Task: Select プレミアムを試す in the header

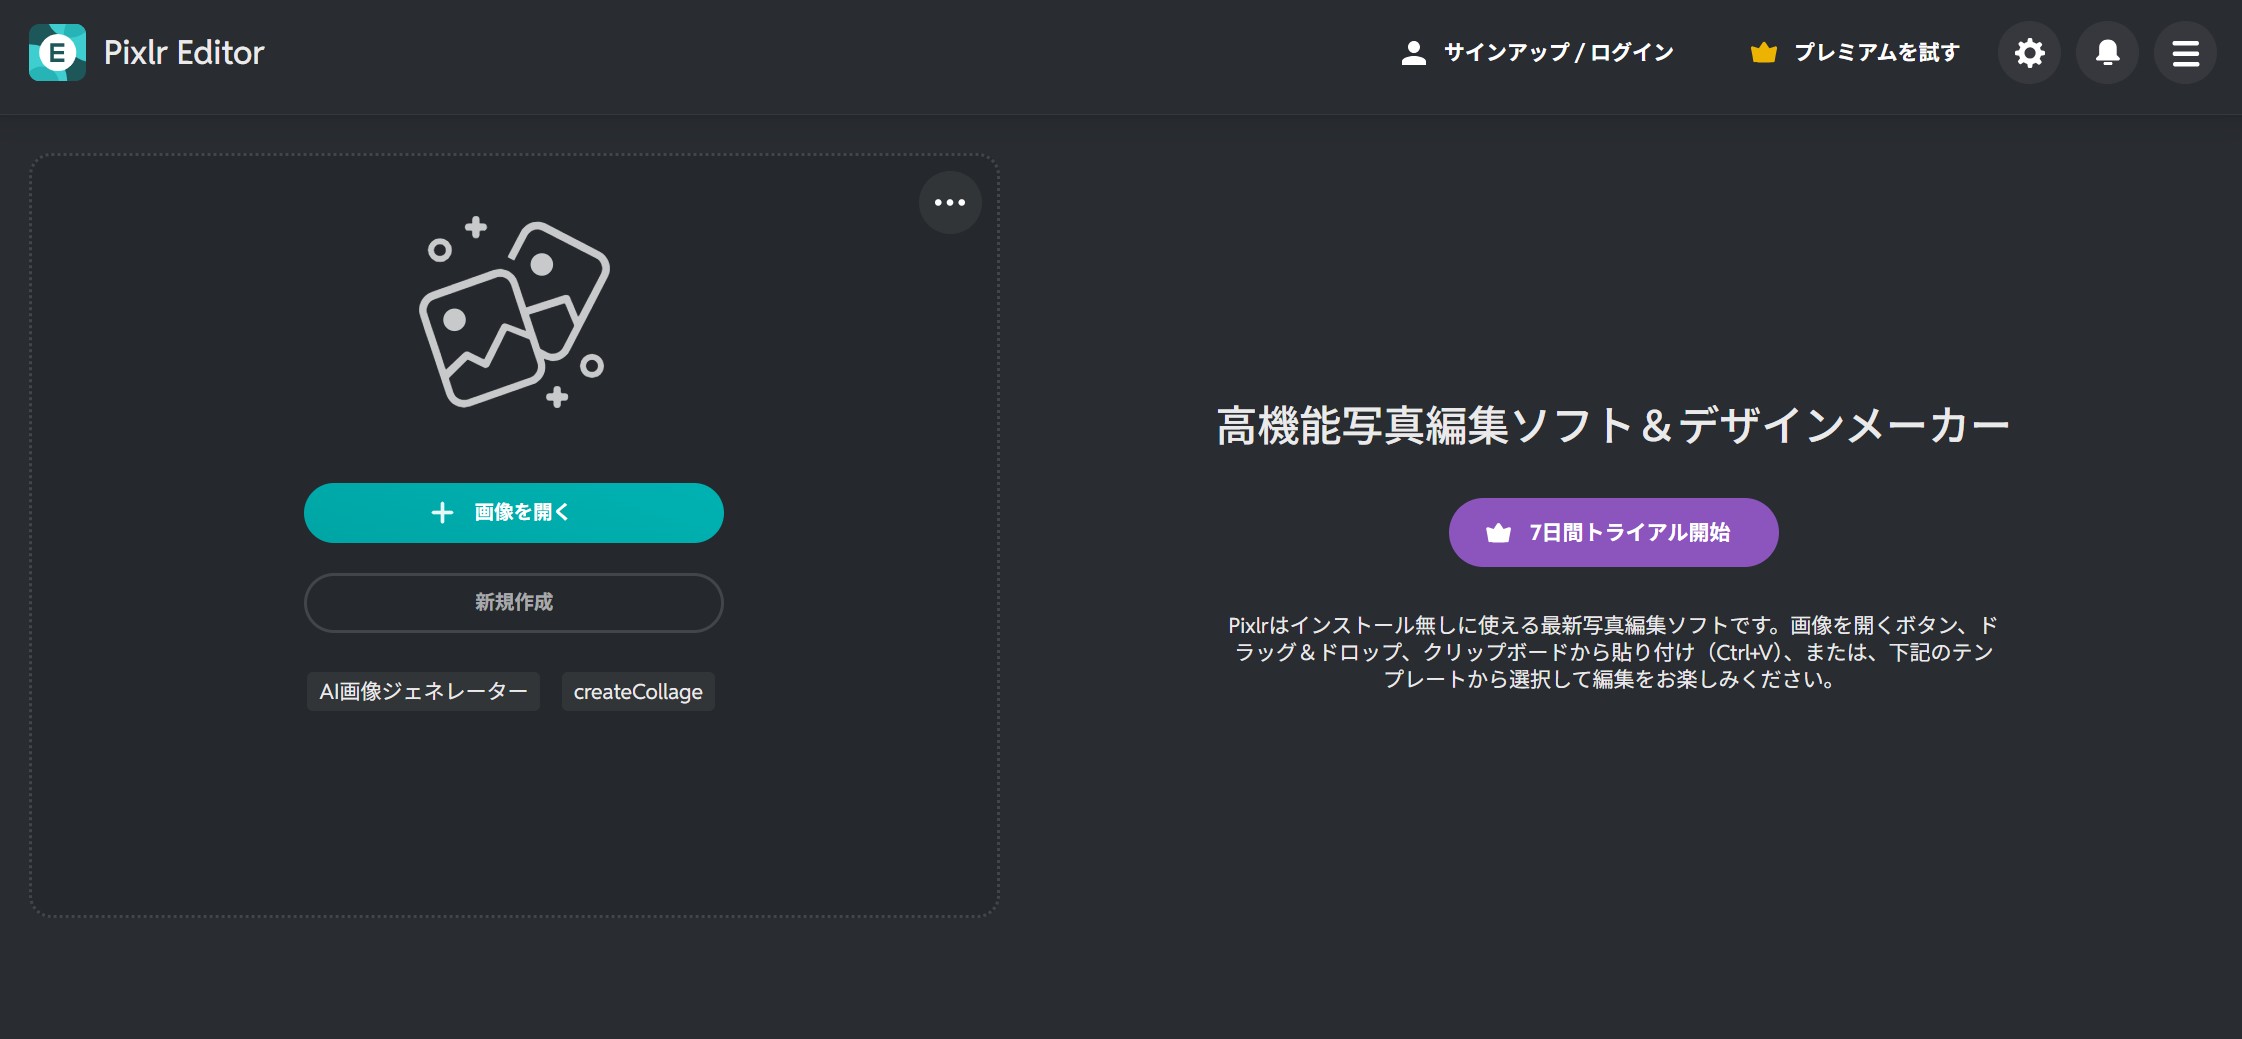Action: (1876, 53)
